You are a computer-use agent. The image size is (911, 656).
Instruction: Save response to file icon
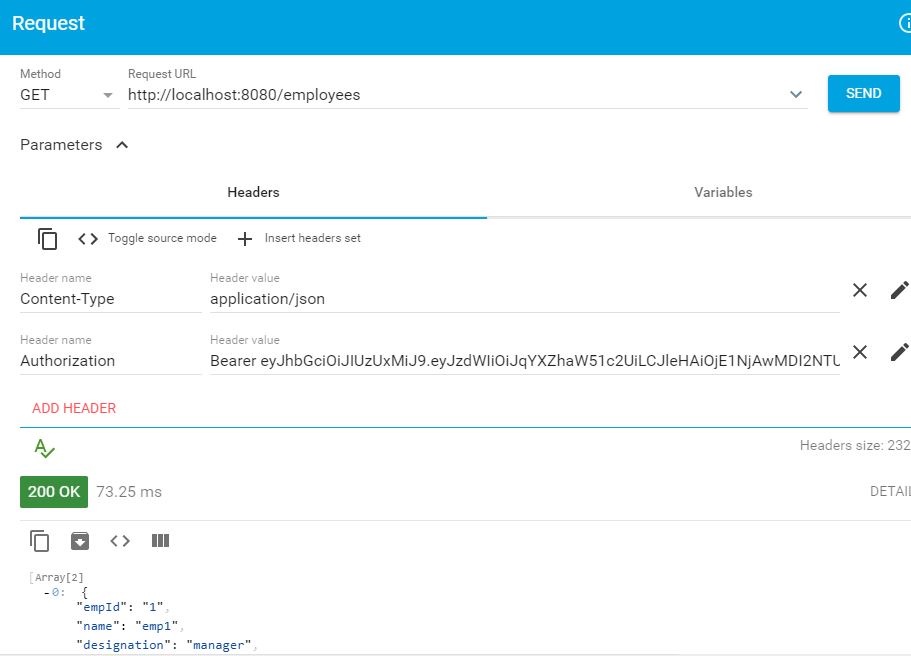80,541
